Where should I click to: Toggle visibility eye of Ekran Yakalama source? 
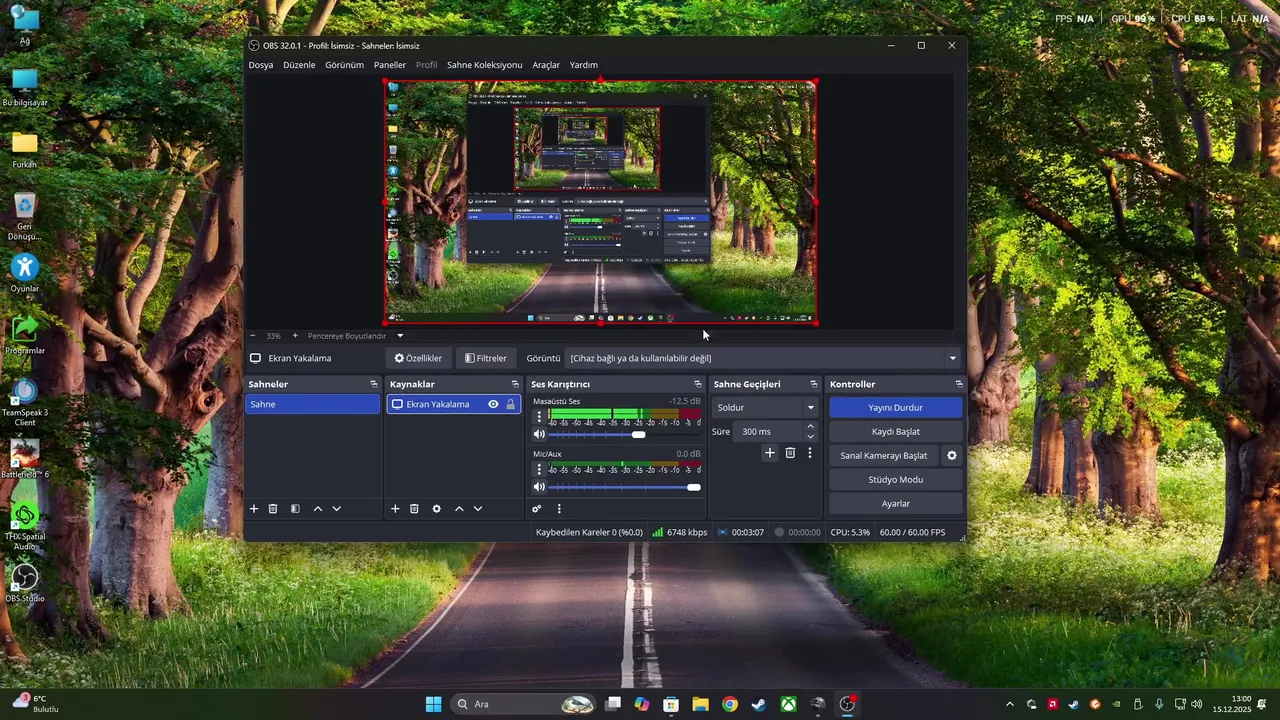tap(493, 404)
